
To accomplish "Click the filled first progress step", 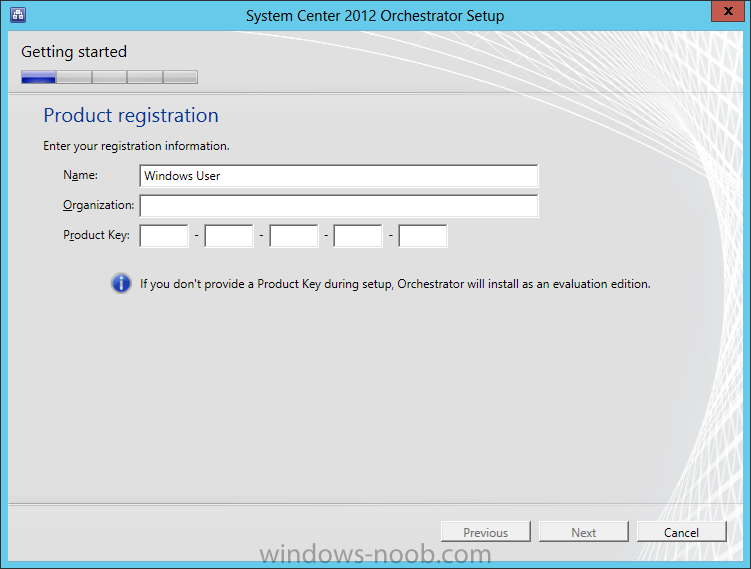I will point(39,77).
